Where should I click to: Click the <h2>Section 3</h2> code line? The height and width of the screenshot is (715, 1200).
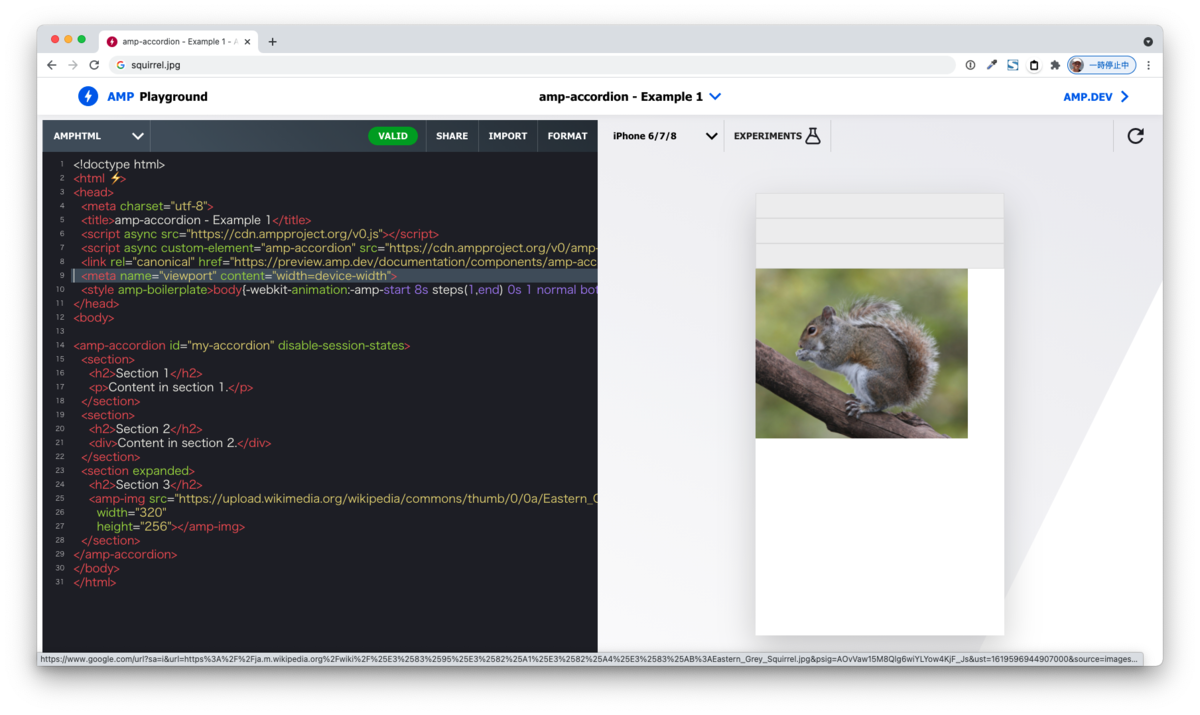pos(145,484)
